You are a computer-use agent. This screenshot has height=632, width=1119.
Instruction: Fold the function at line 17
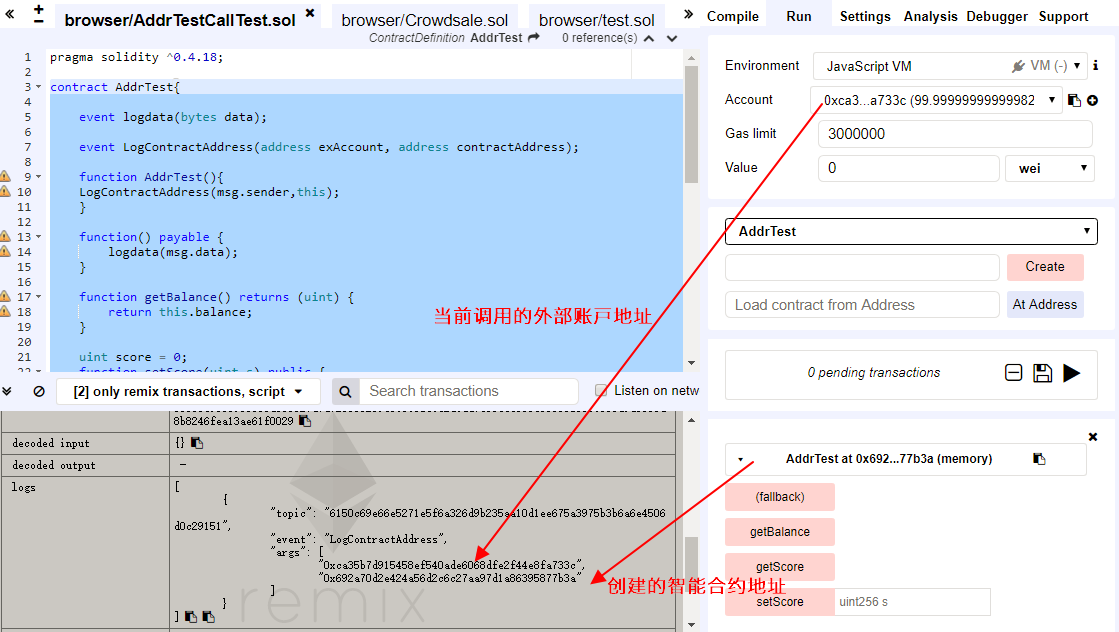39,297
